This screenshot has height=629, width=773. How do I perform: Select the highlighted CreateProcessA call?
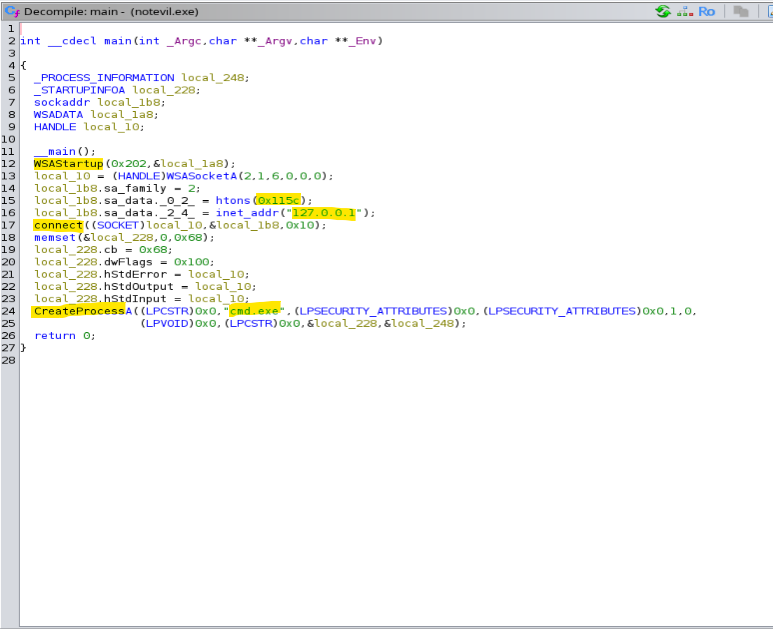click(x=83, y=311)
